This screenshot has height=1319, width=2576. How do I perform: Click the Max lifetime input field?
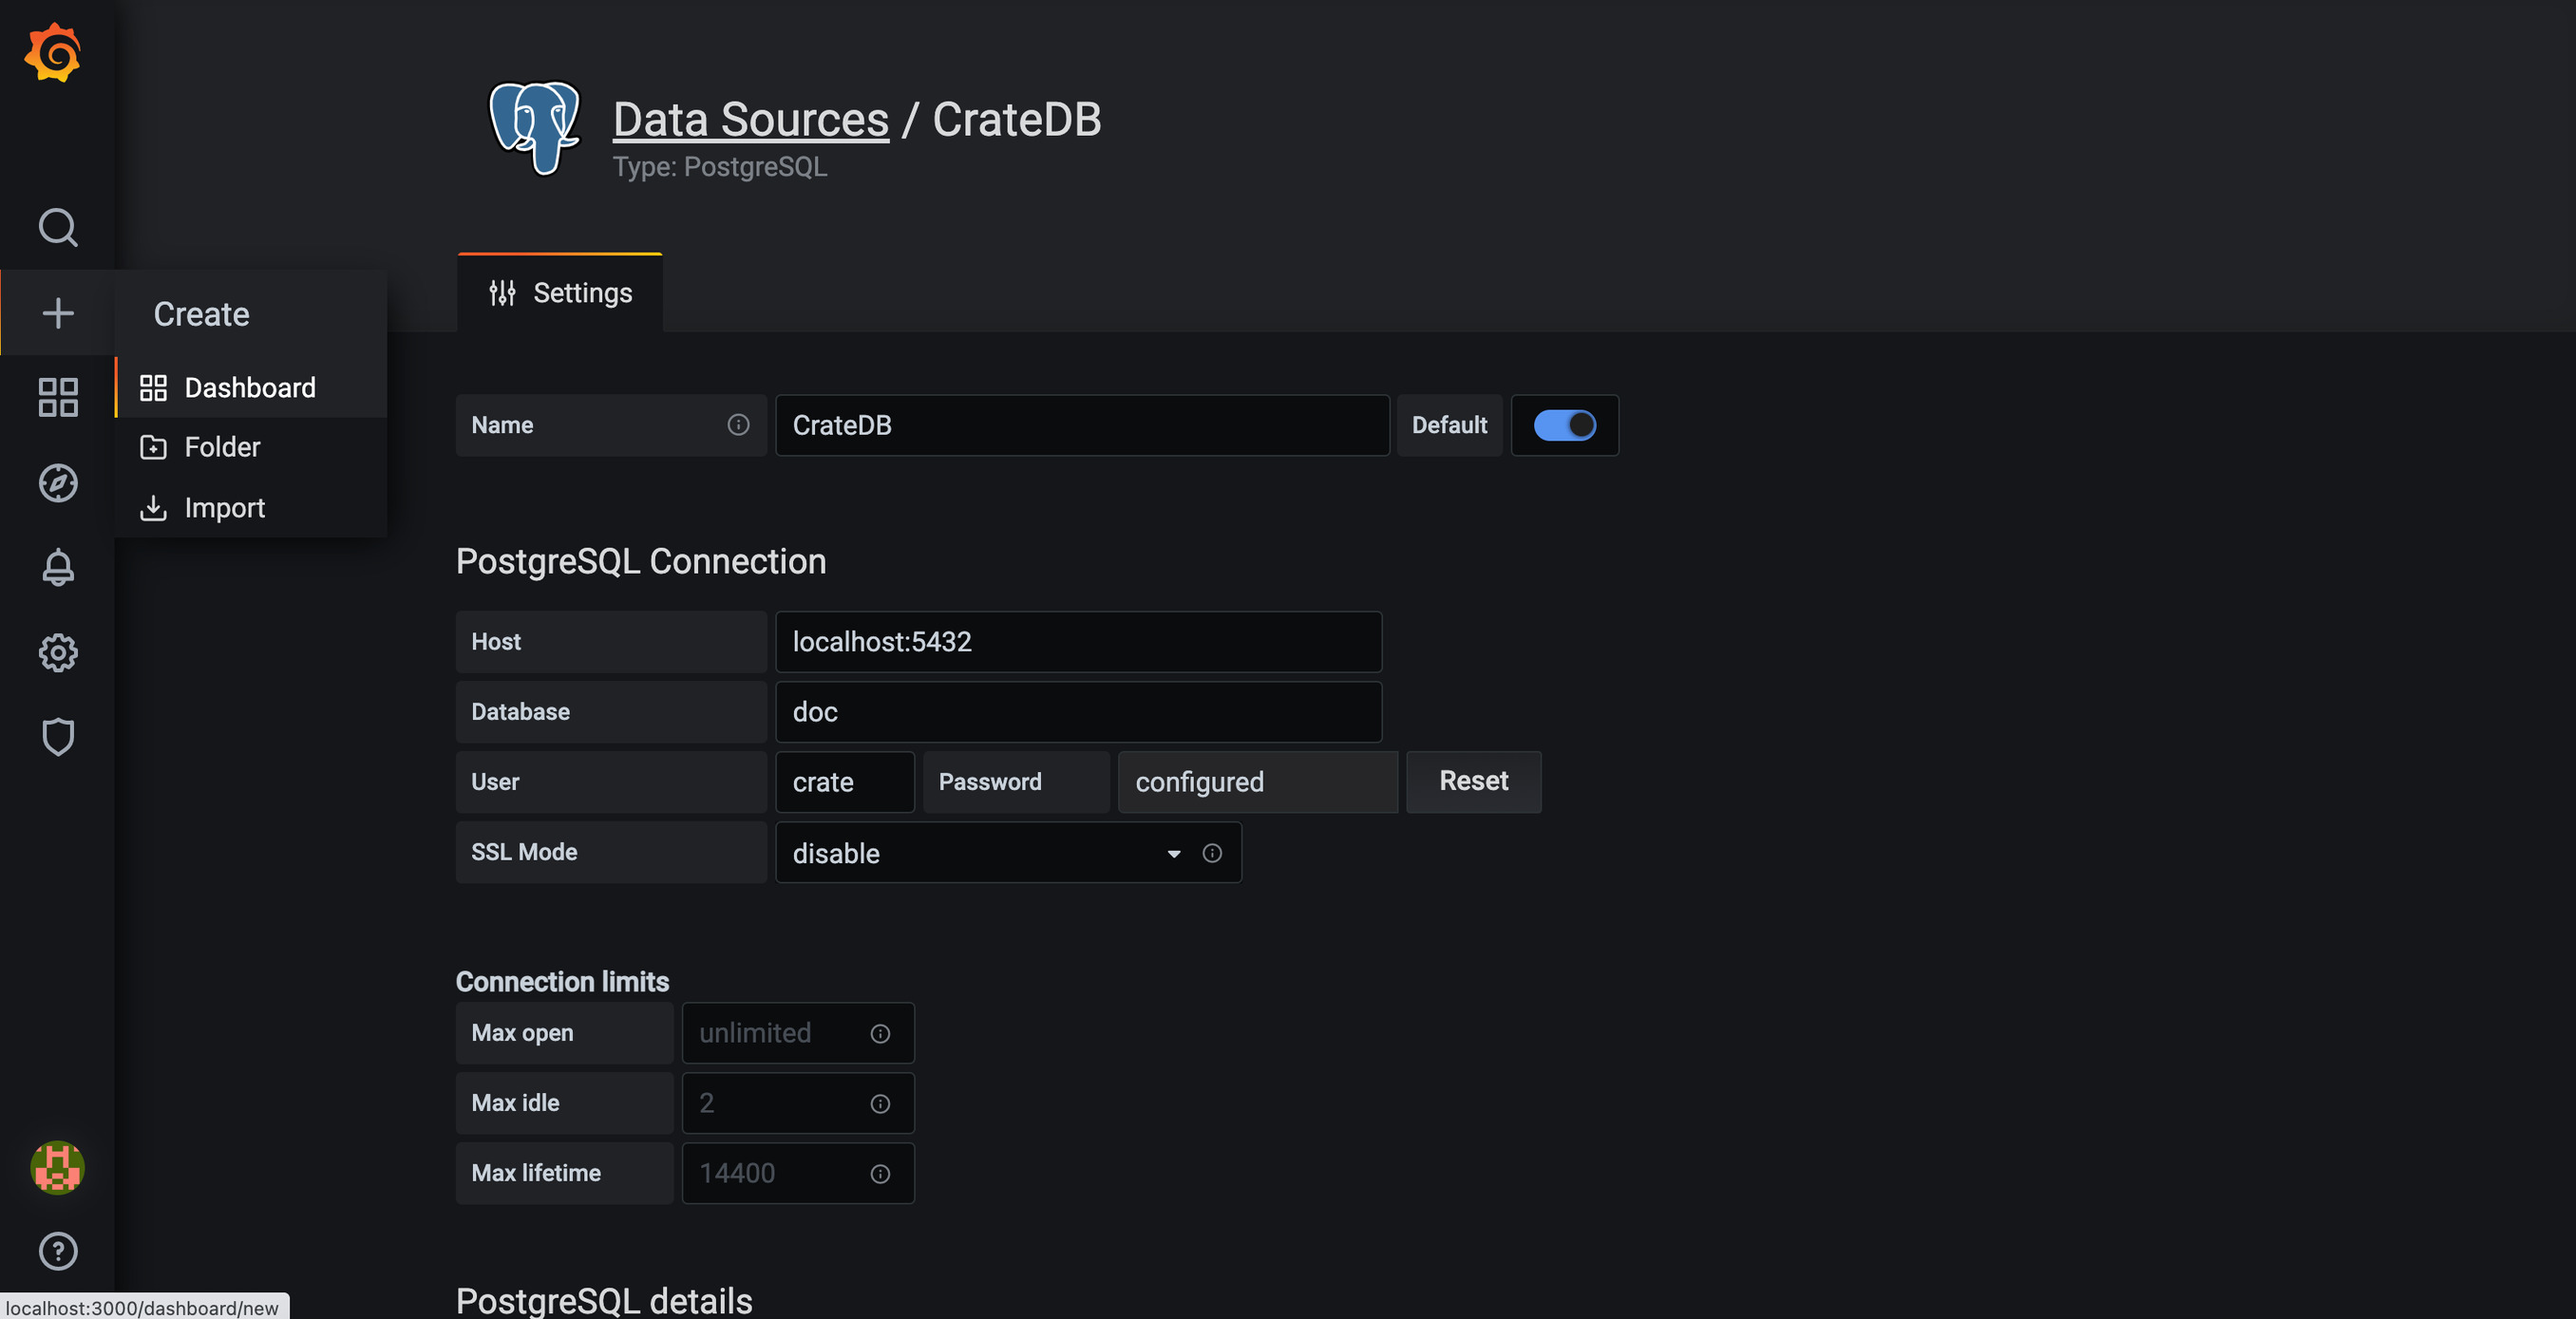[798, 1173]
